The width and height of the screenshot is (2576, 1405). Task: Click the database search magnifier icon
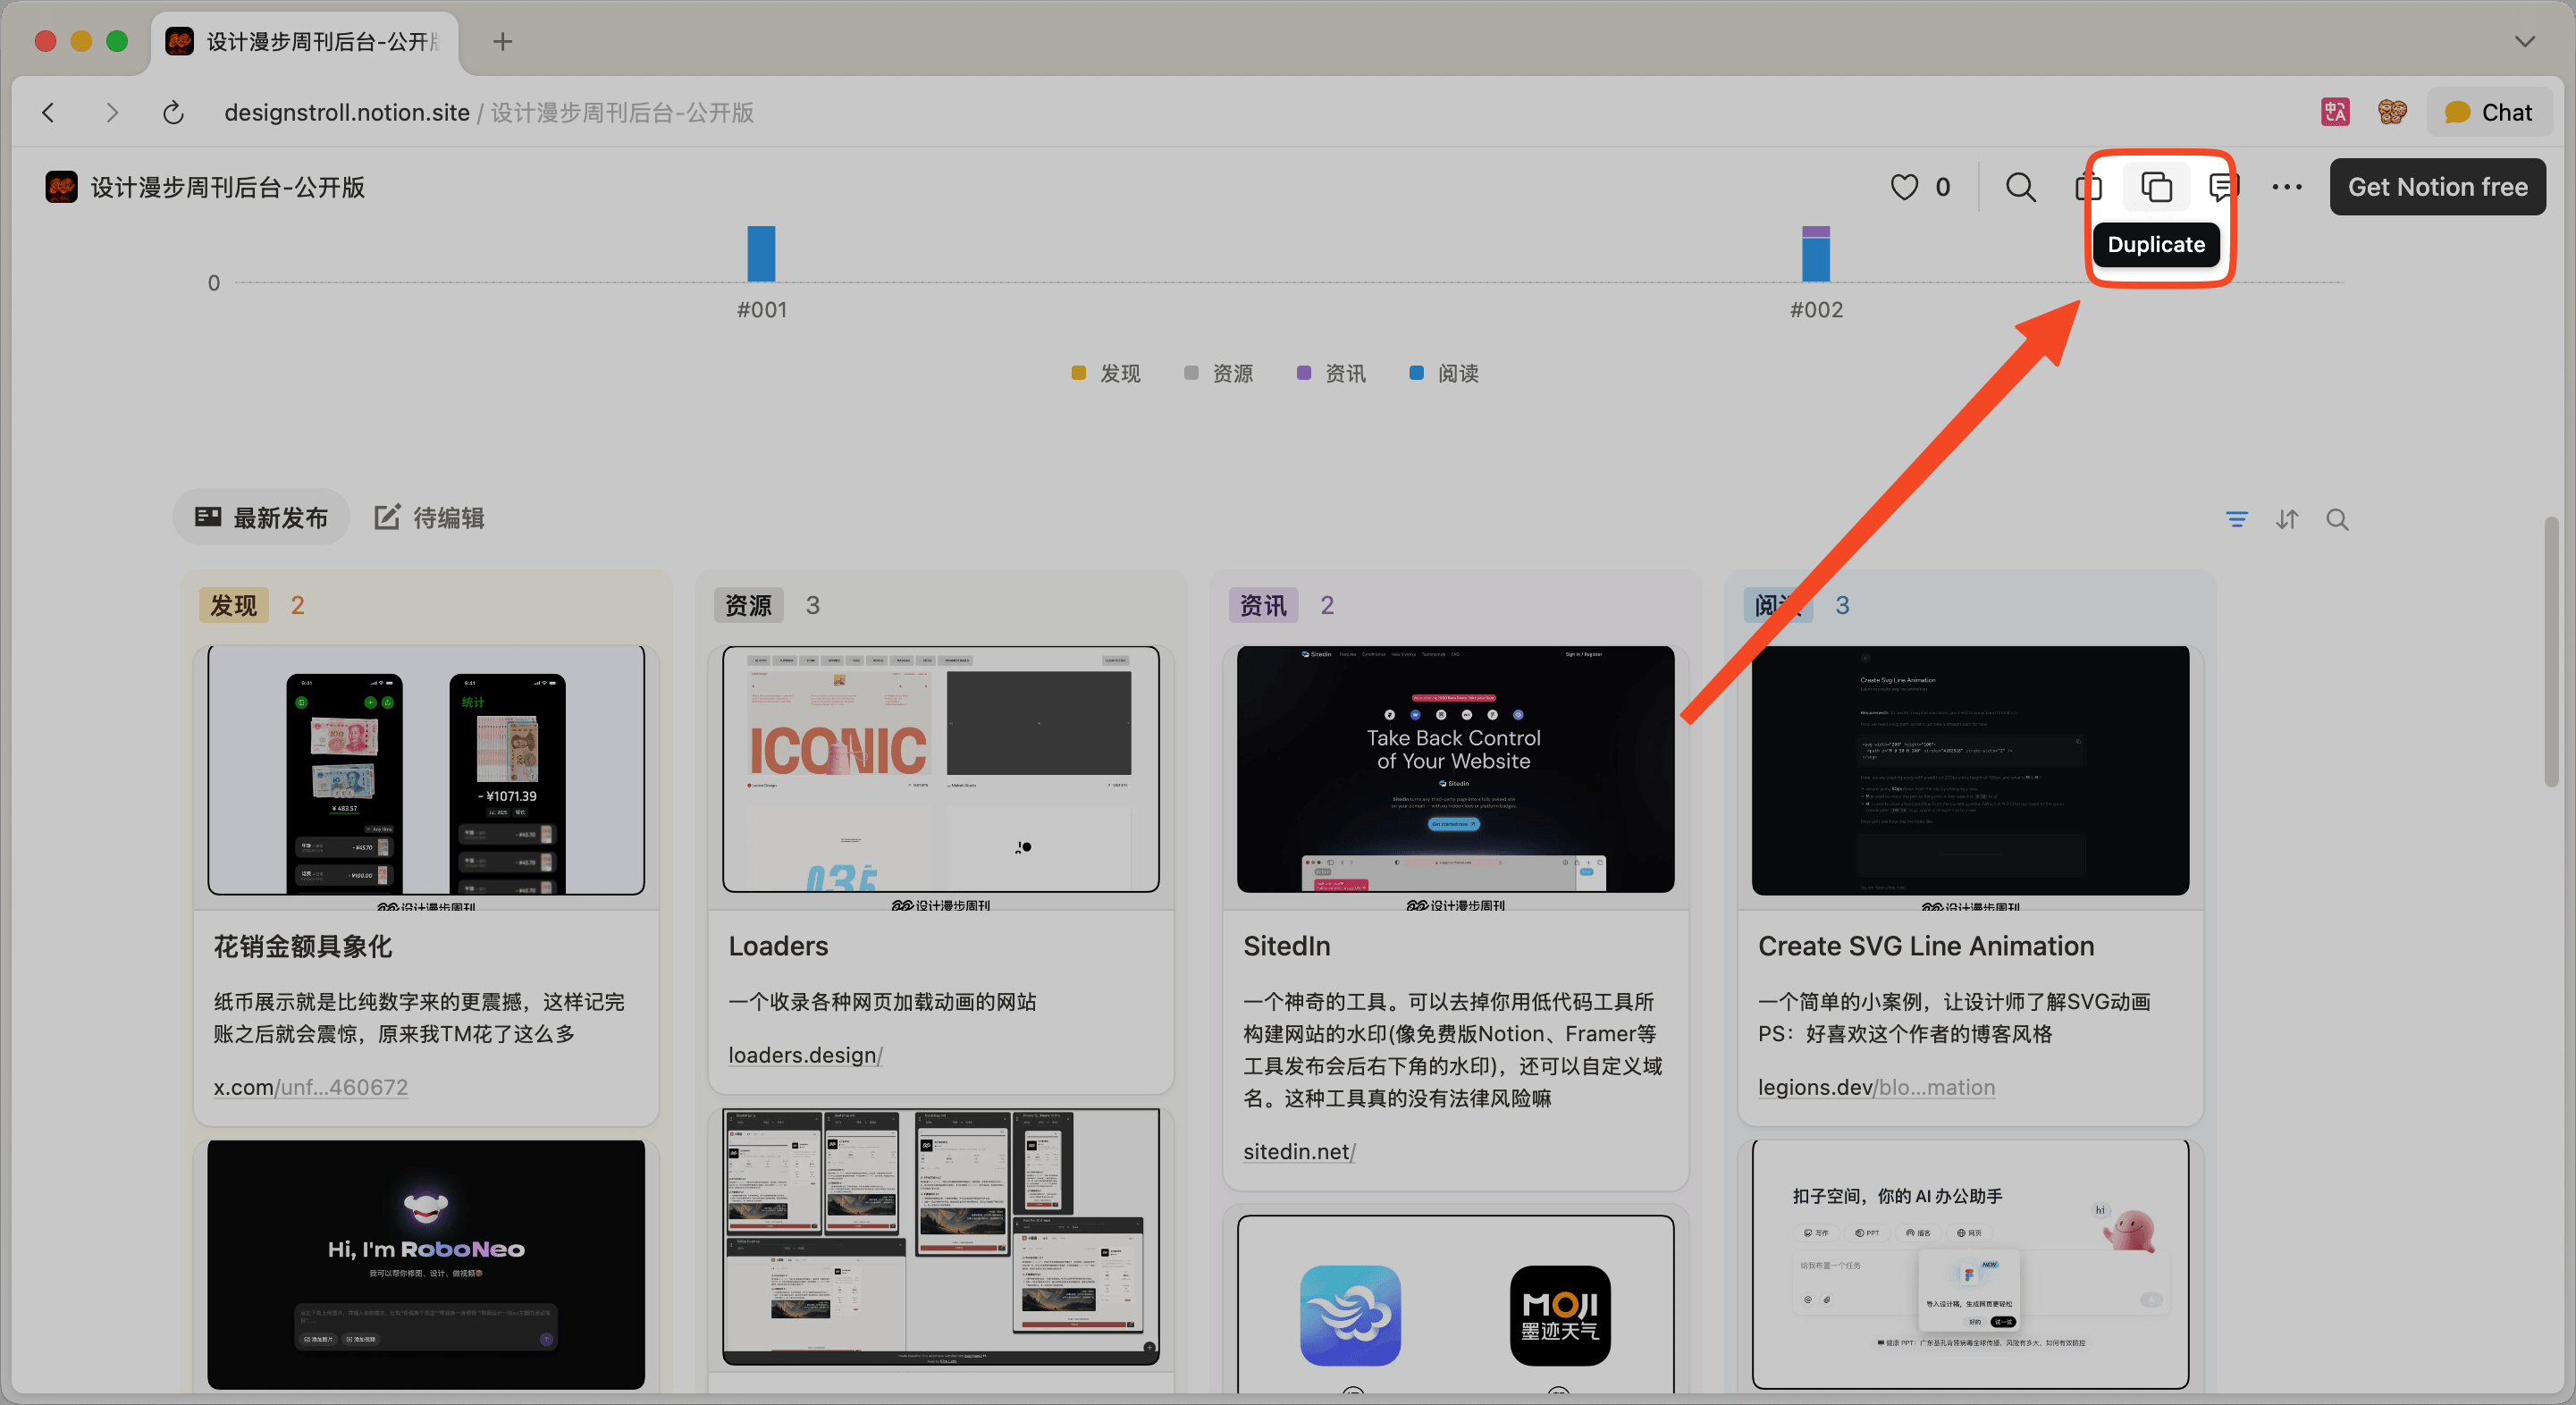[x=2337, y=519]
